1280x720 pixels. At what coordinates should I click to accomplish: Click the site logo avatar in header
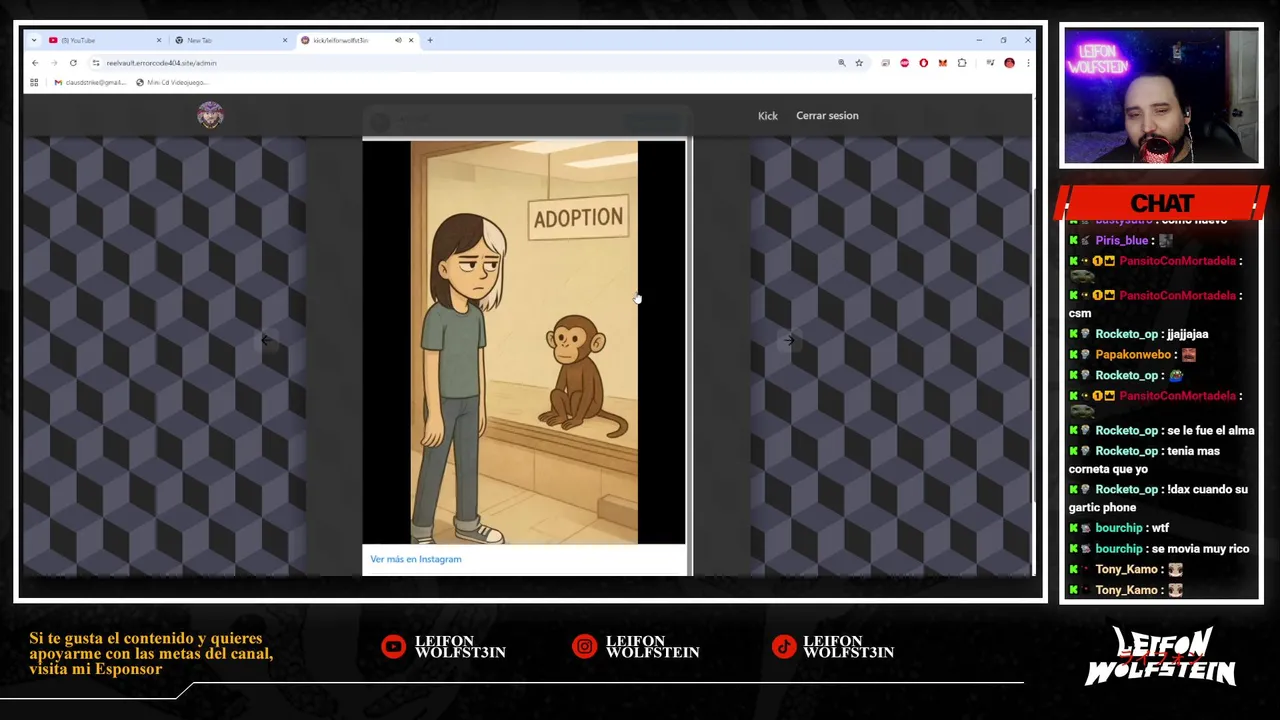[x=210, y=115]
